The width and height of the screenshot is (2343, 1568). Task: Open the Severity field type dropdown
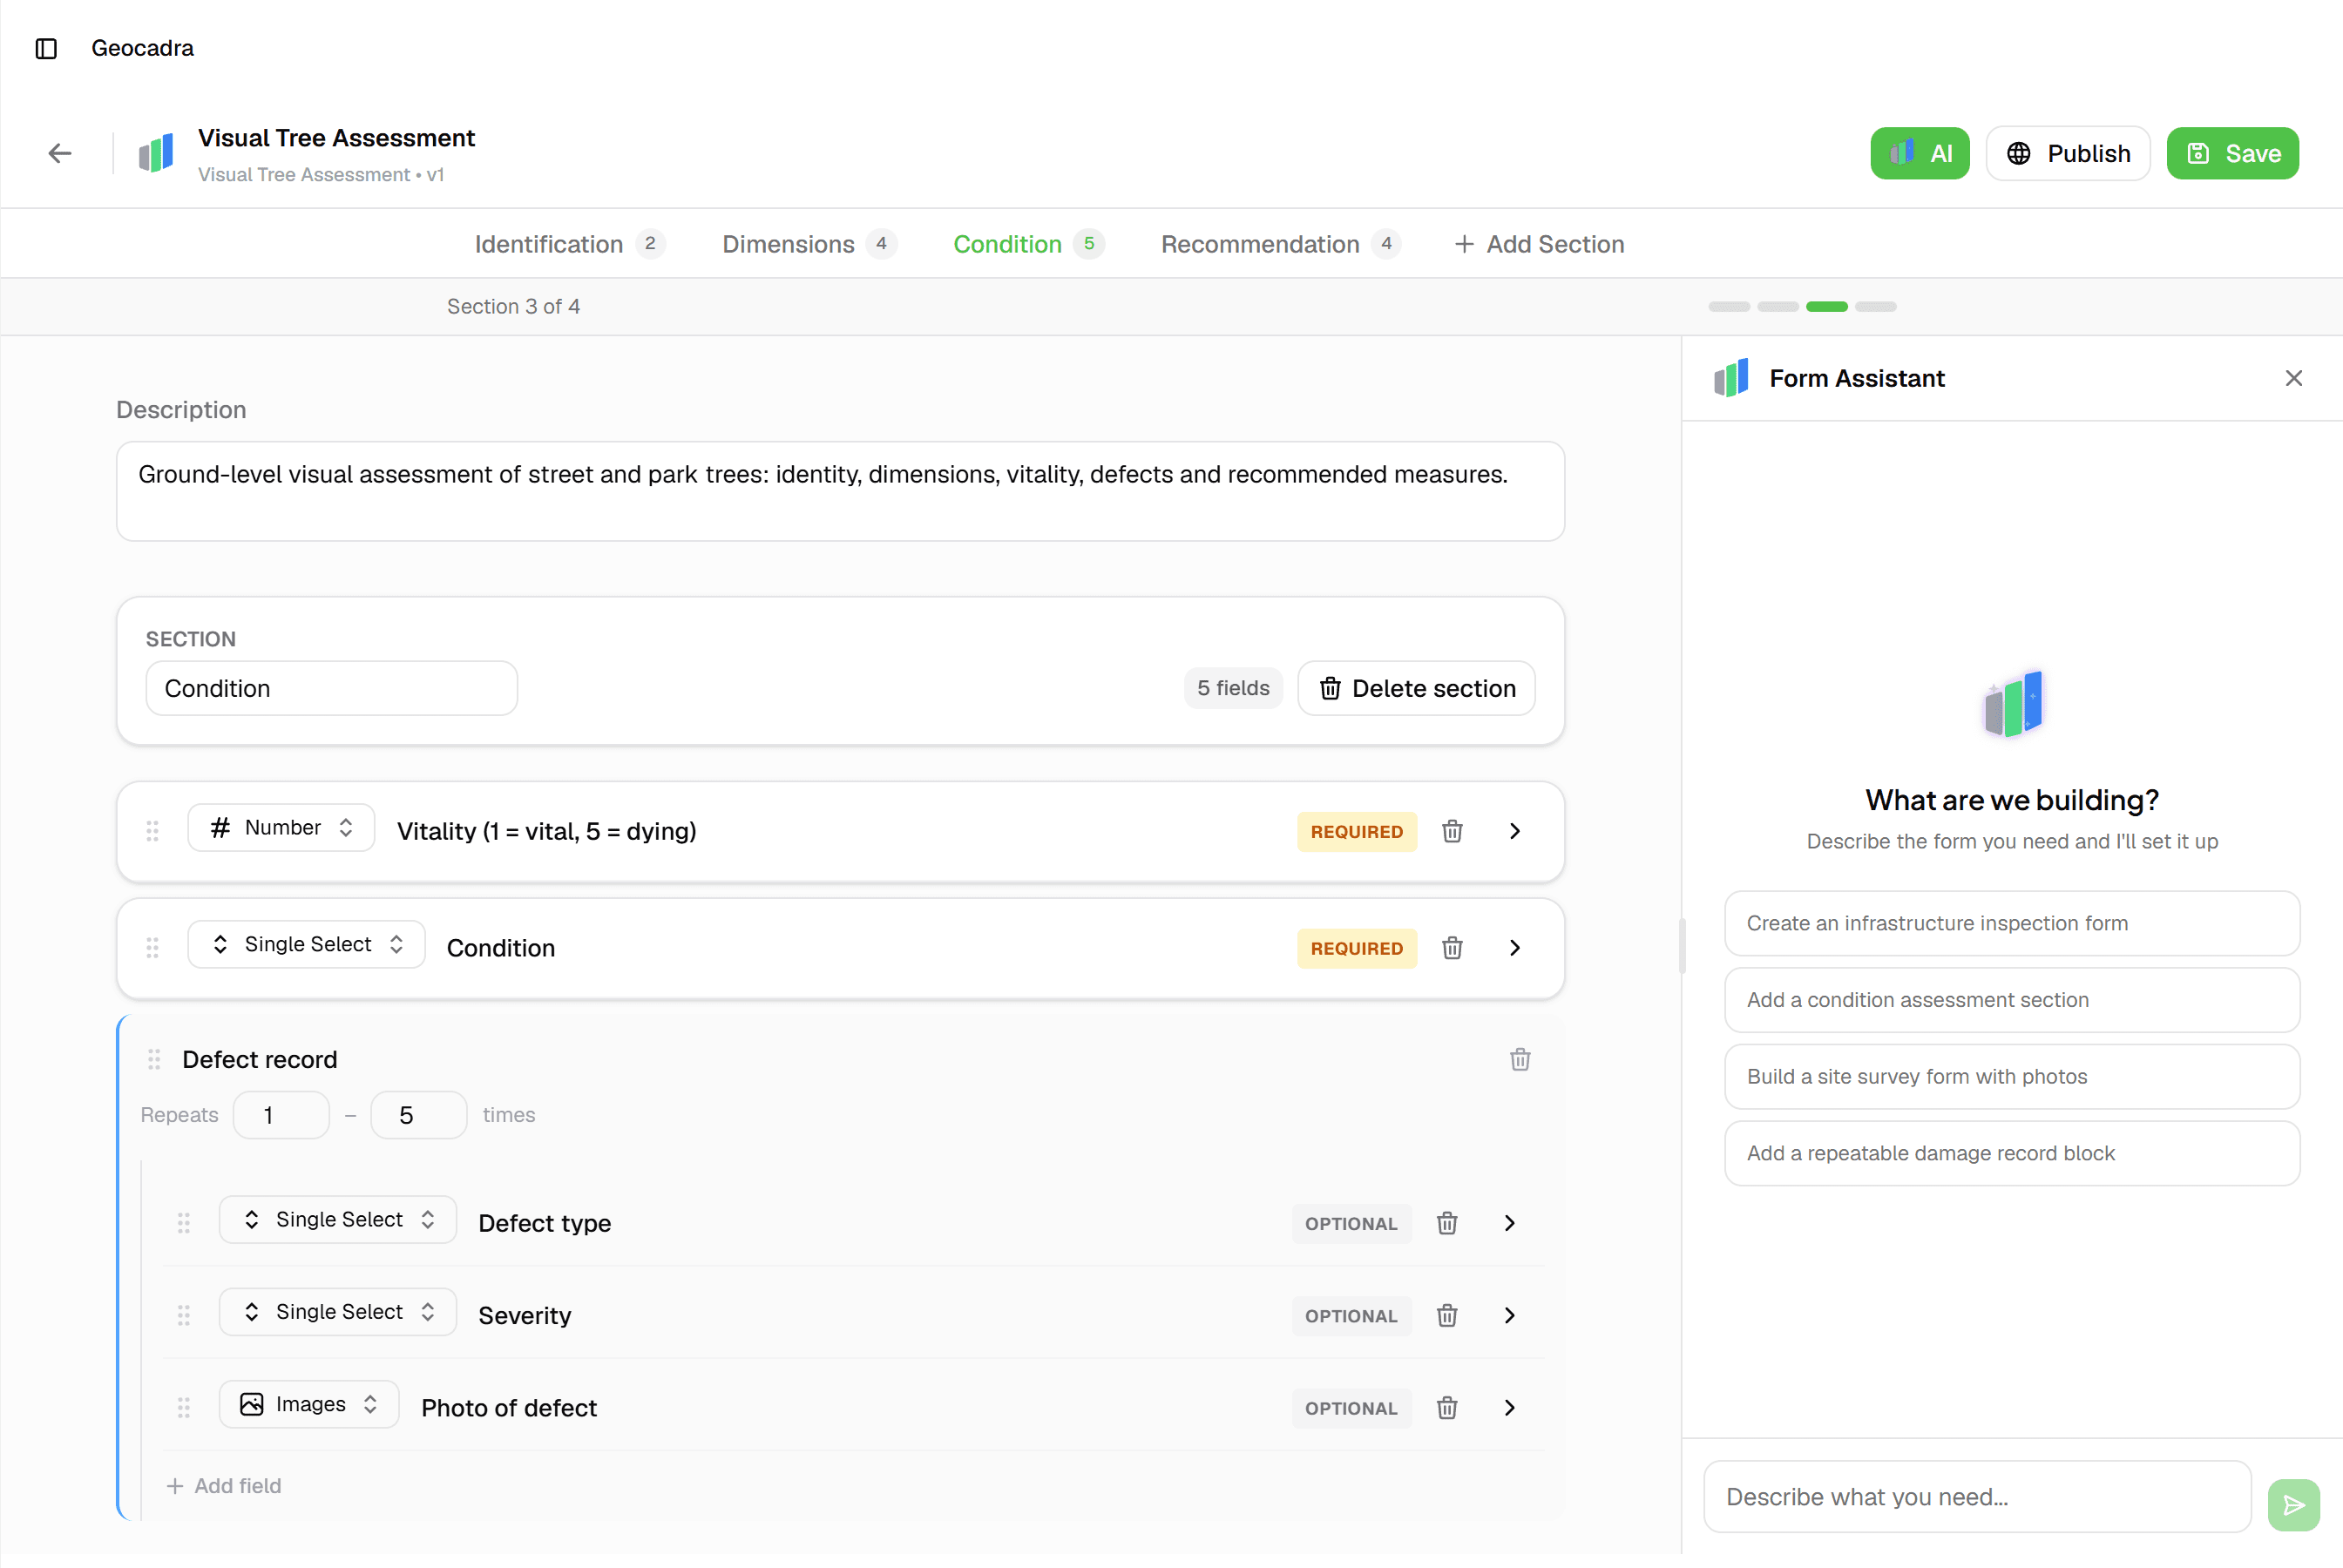(337, 1312)
